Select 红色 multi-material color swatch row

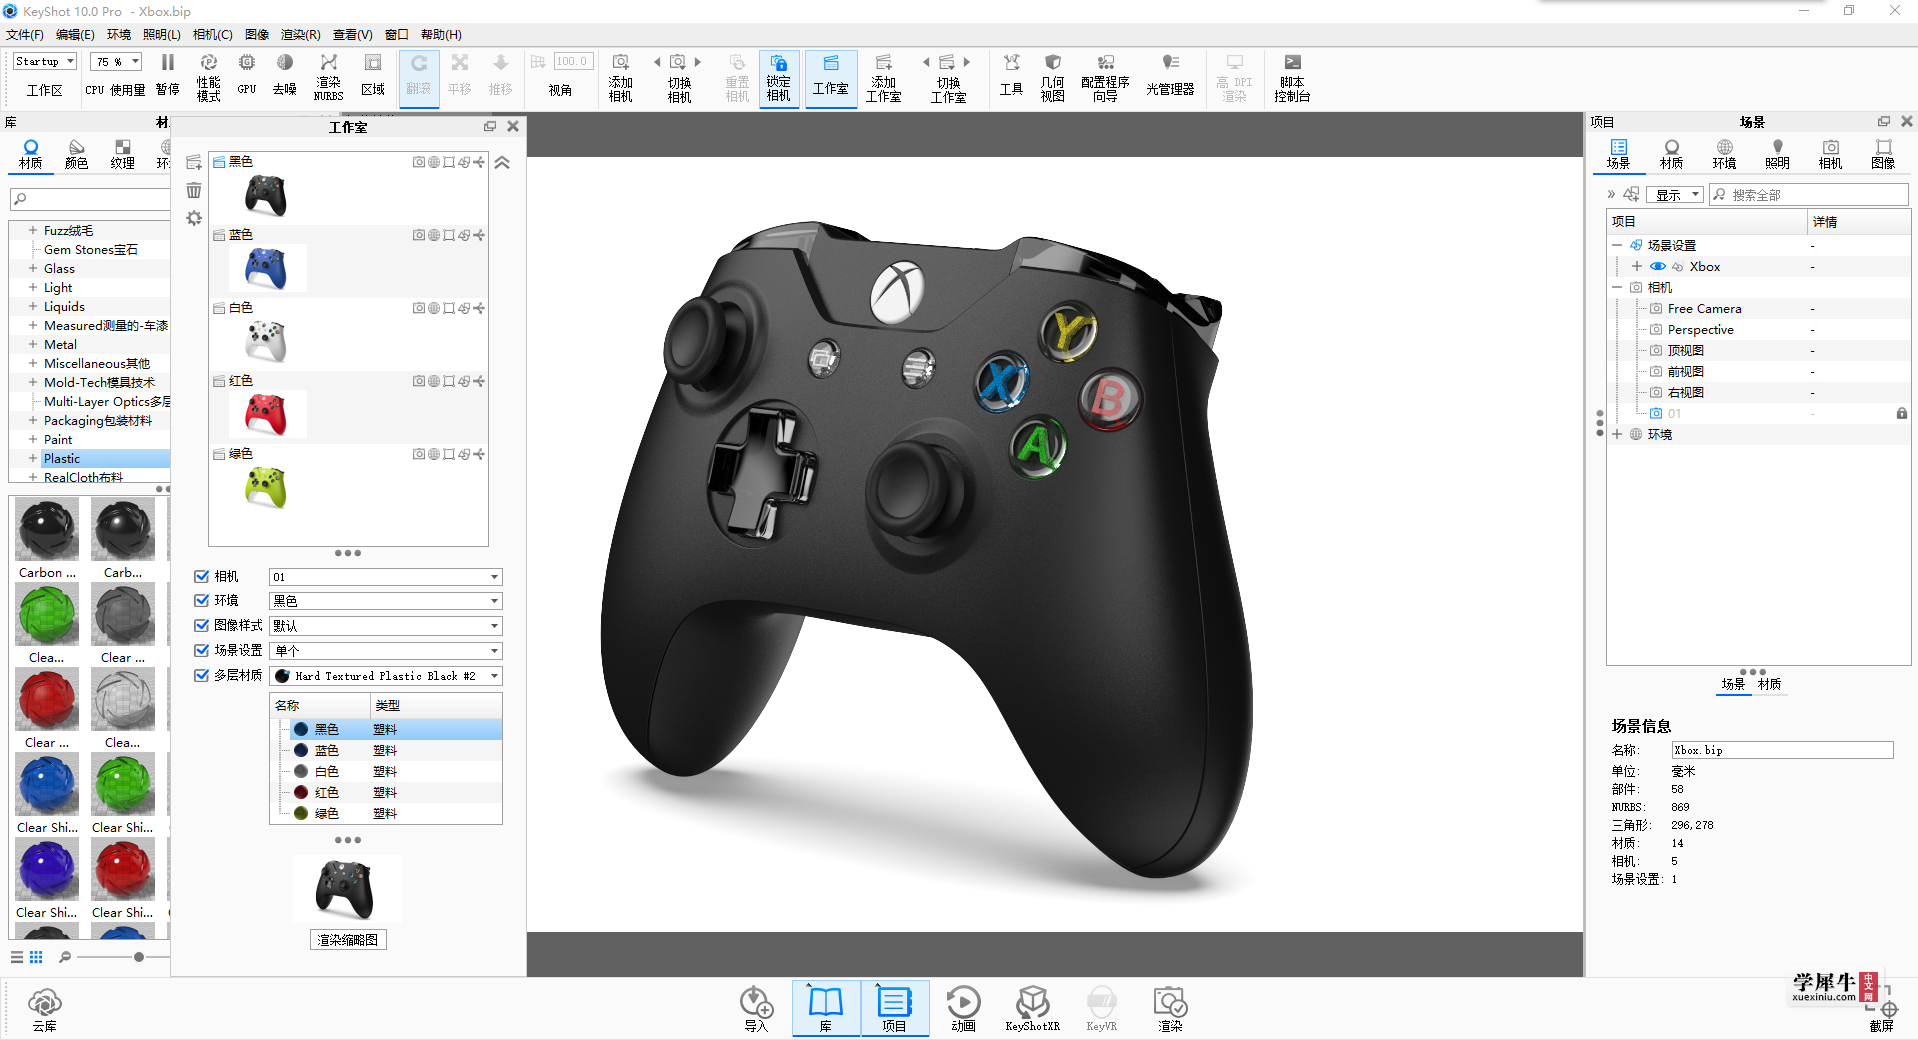386,792
